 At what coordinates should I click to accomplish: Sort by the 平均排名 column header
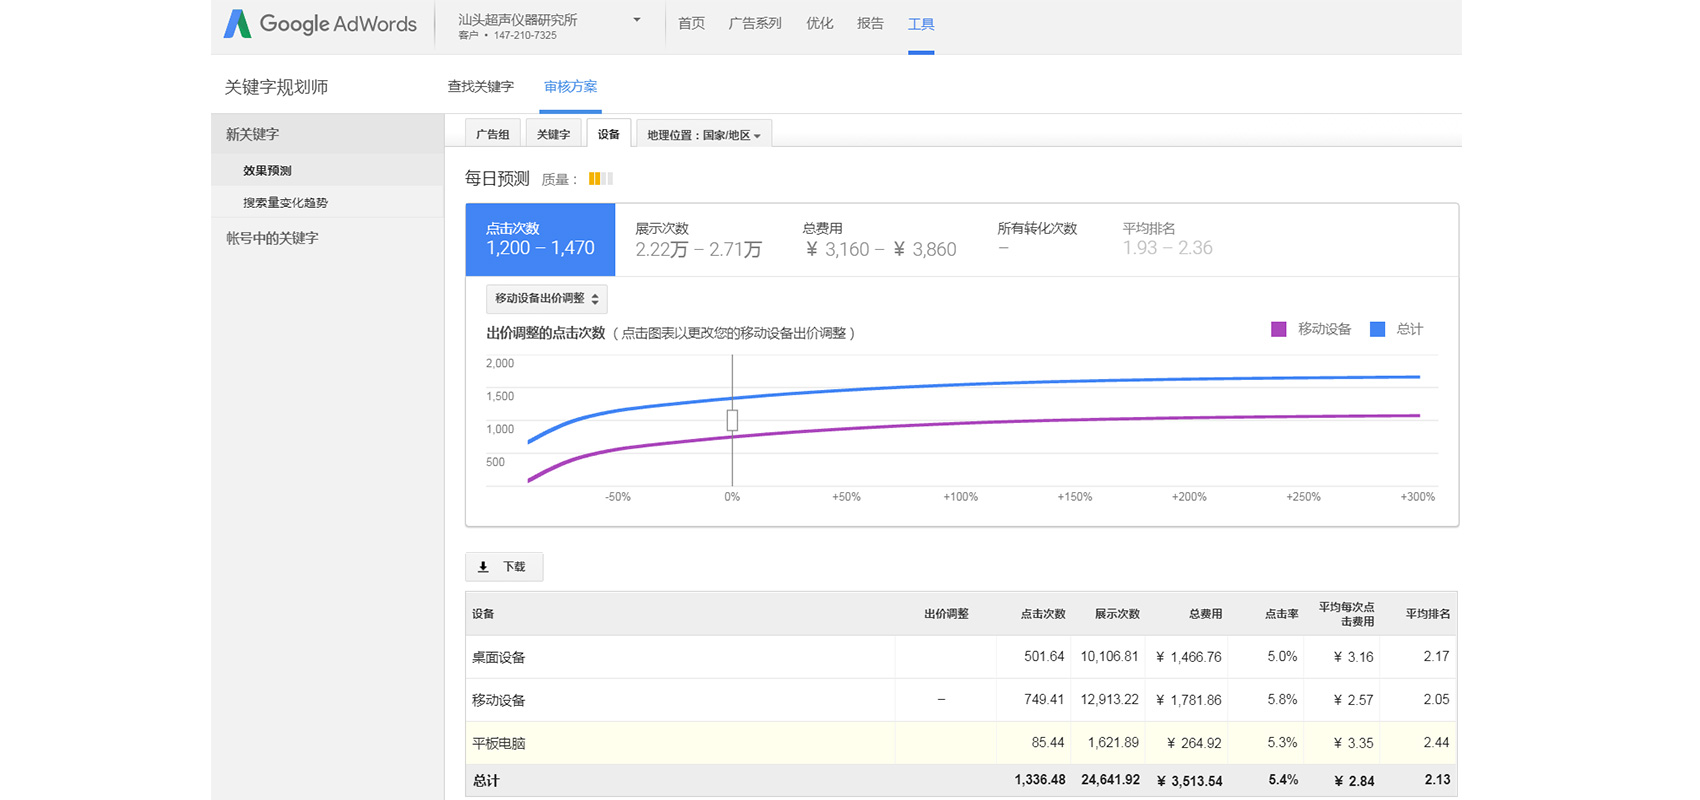pyautogui.click(x=1428, y=614)
